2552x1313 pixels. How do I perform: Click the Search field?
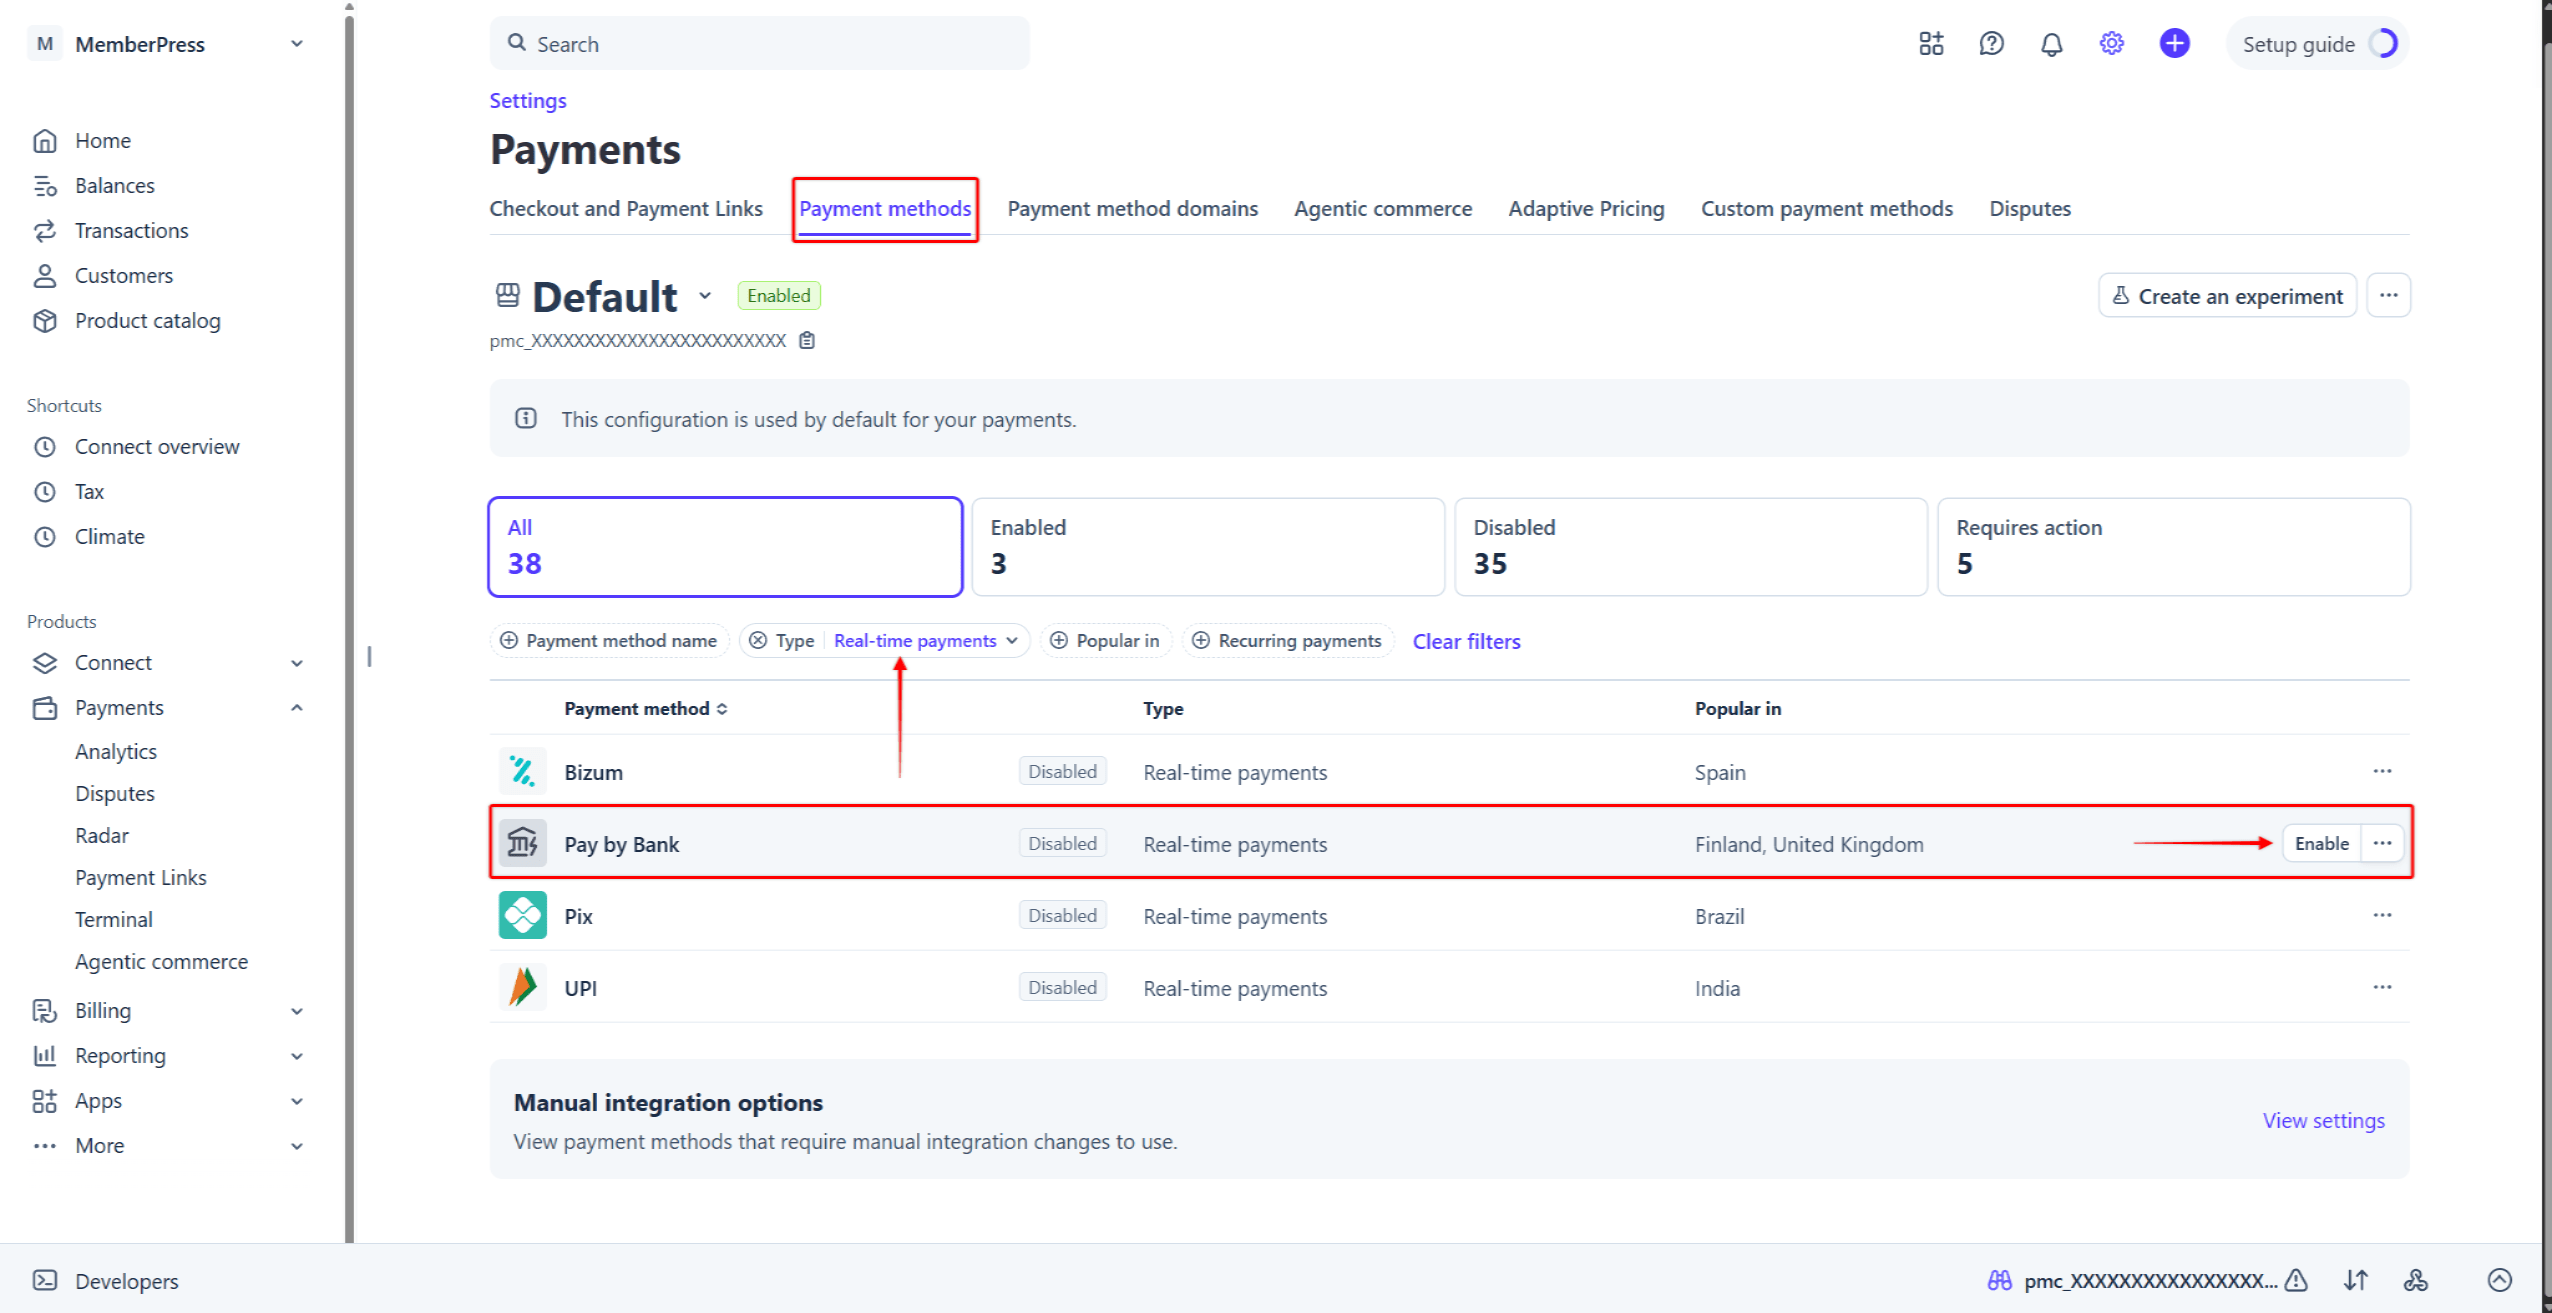(759, 44)
